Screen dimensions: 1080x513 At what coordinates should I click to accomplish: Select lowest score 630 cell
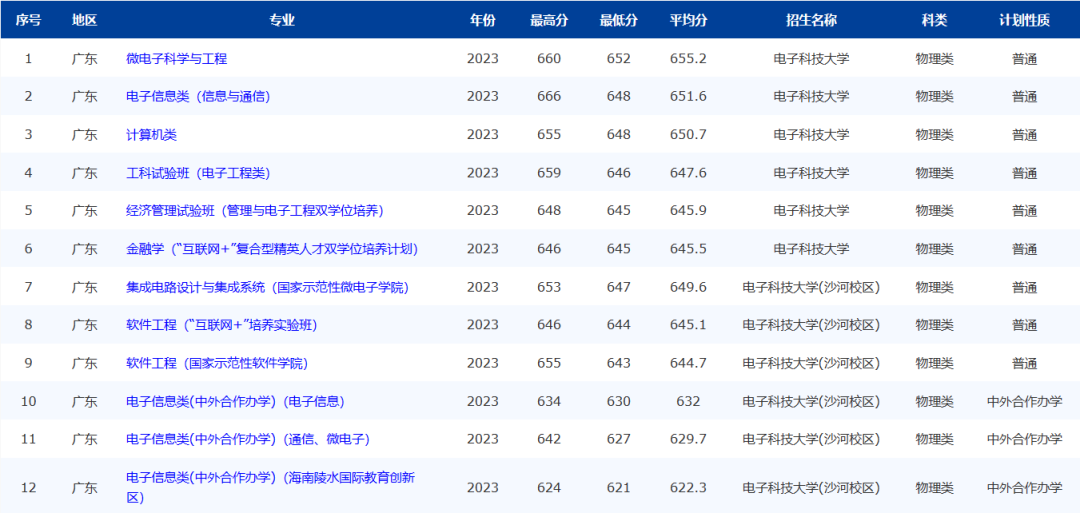[x=619, y=401]
